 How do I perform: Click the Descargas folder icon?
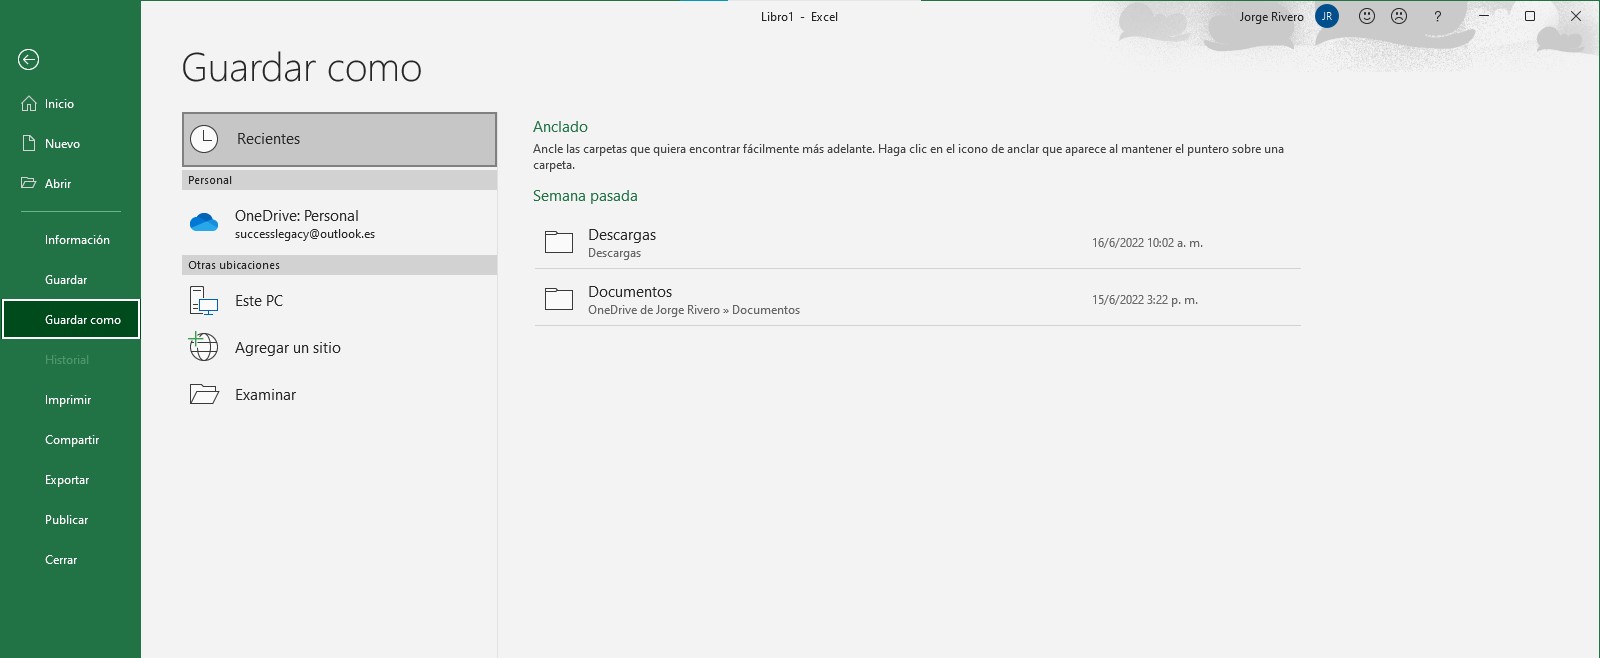point(559,242)
